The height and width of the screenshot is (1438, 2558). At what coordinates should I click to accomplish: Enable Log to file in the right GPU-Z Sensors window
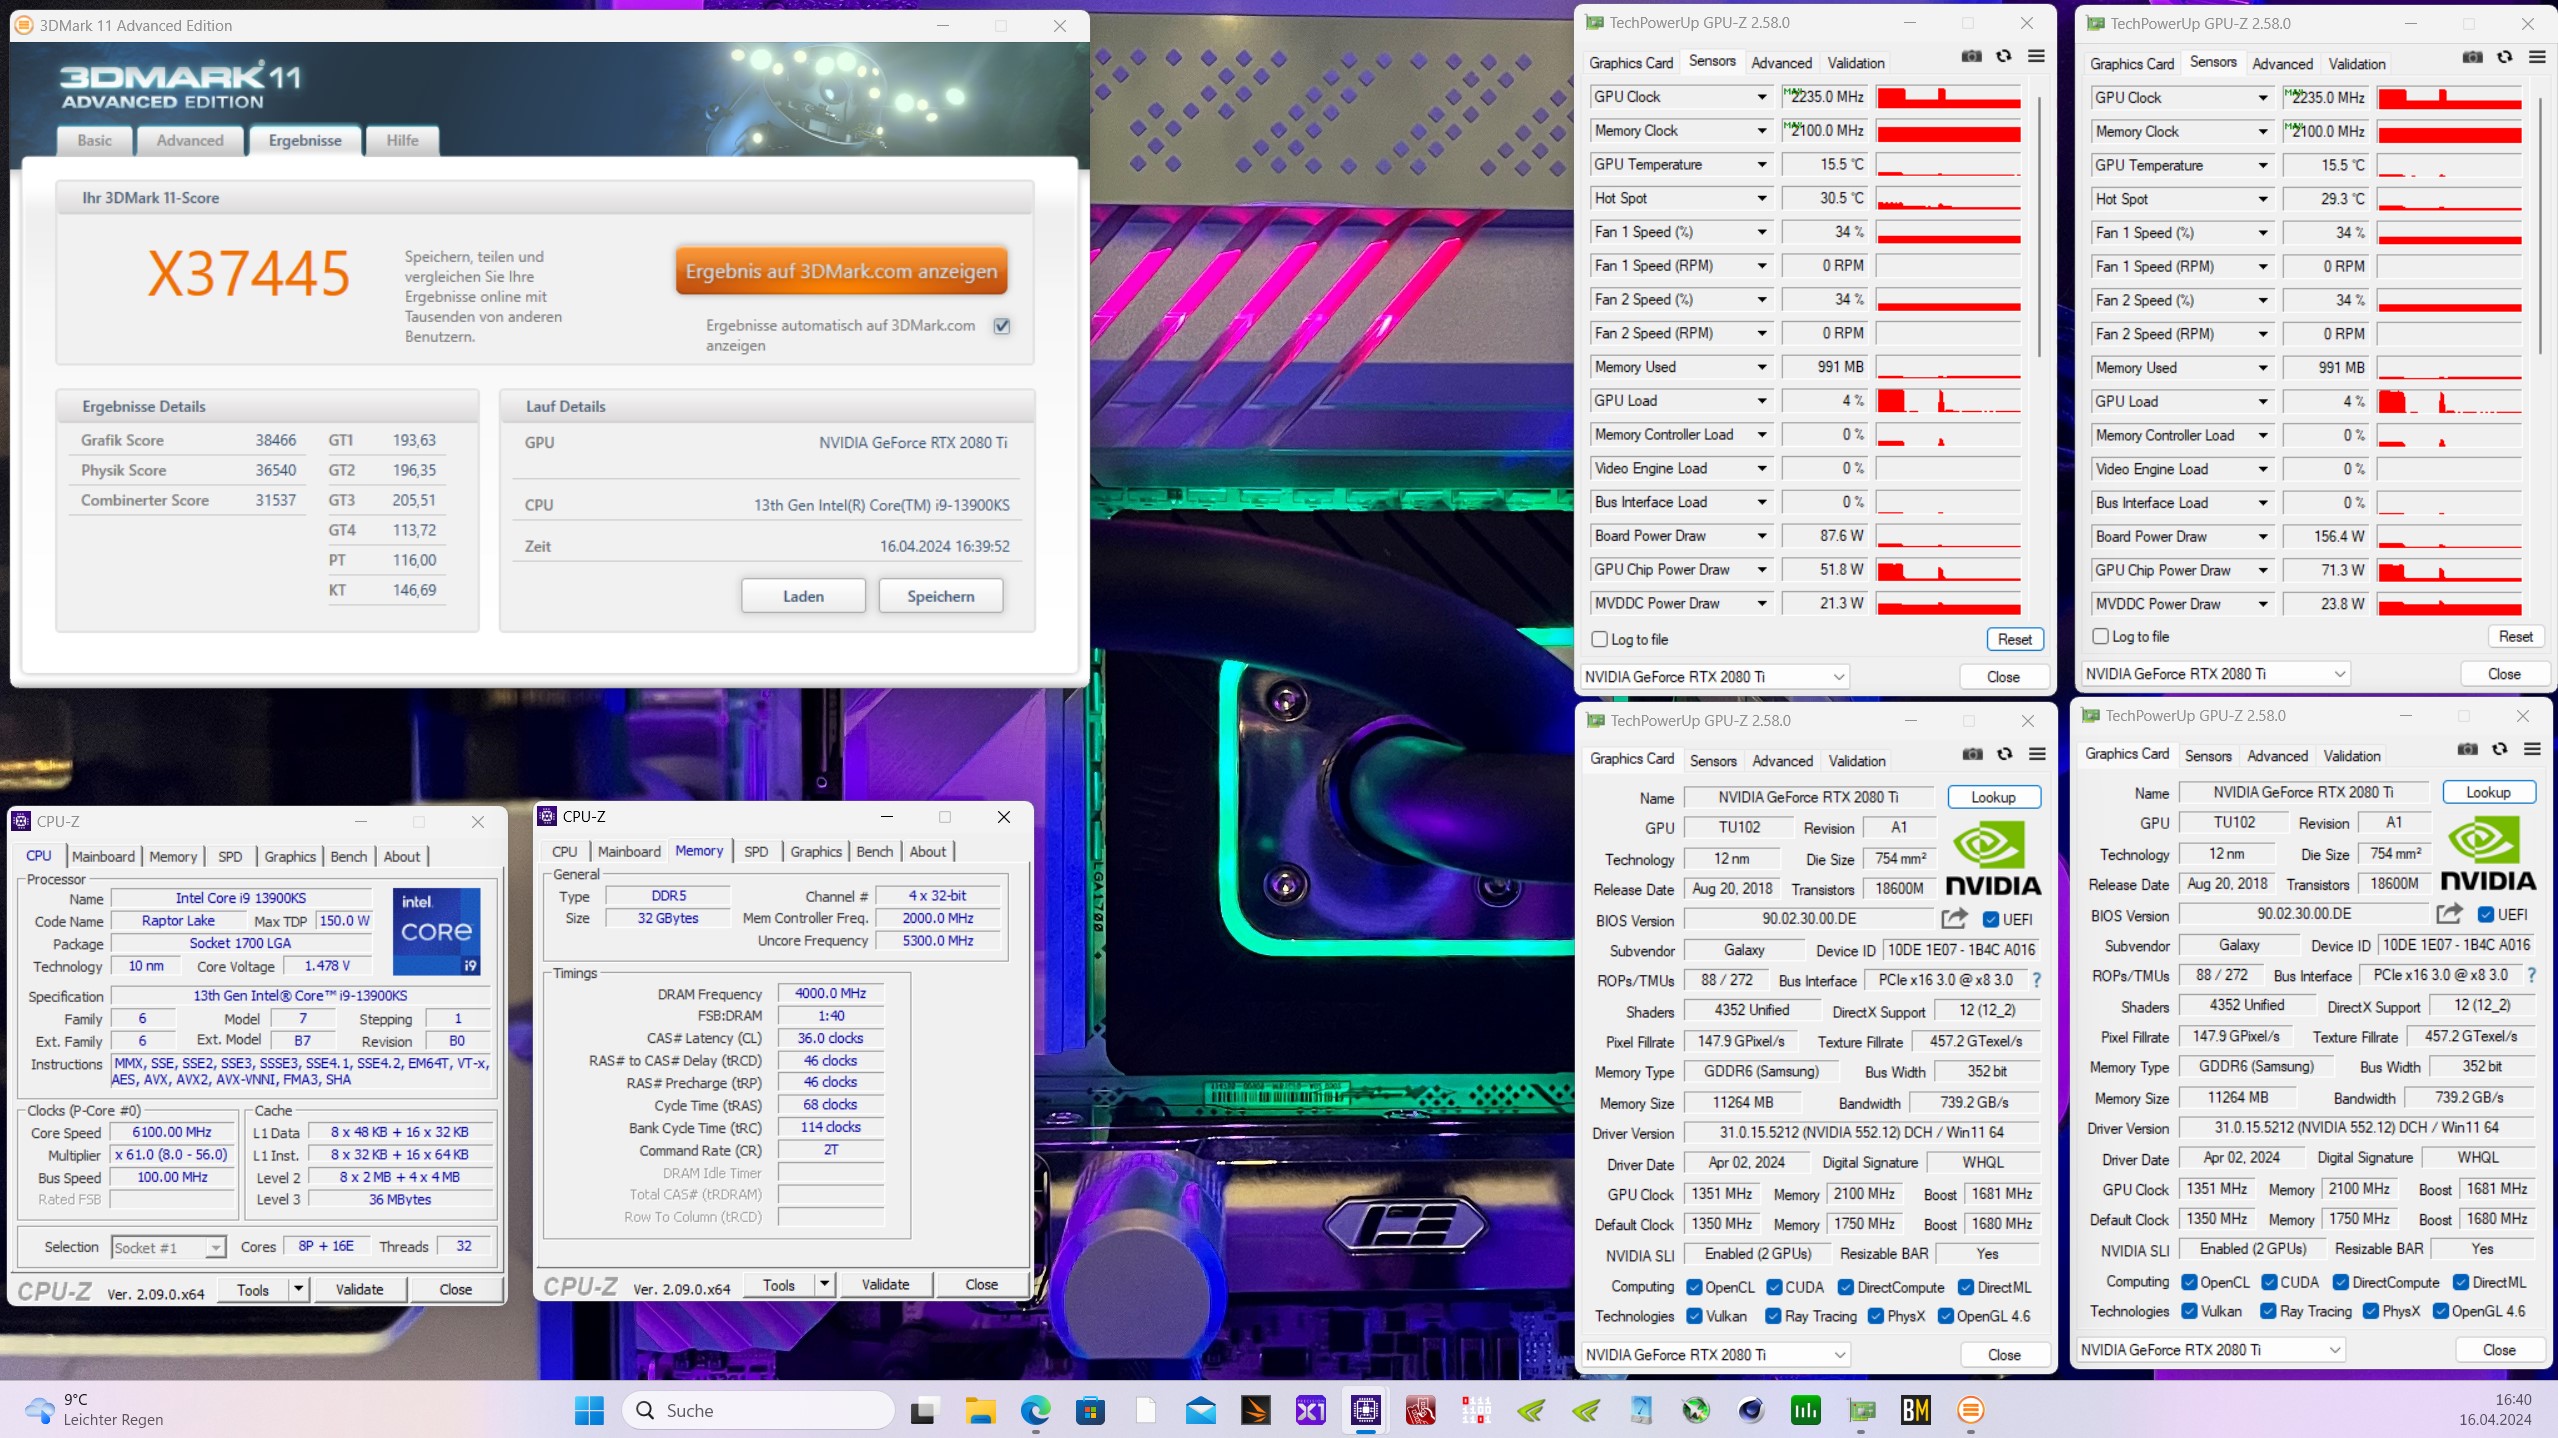click(x=2100, y=636)
